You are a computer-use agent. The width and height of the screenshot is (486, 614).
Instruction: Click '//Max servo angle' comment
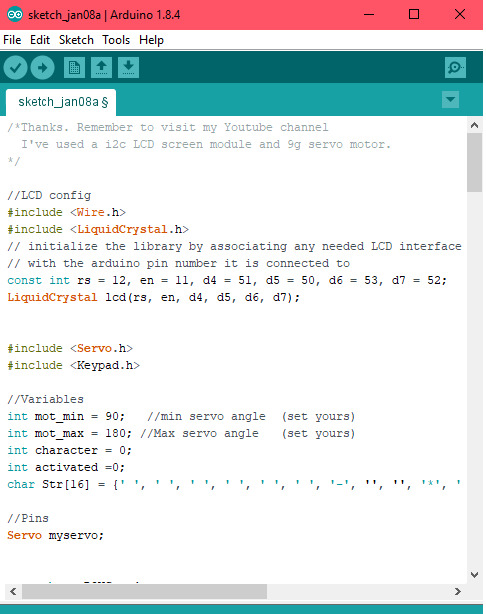point(199,433)
